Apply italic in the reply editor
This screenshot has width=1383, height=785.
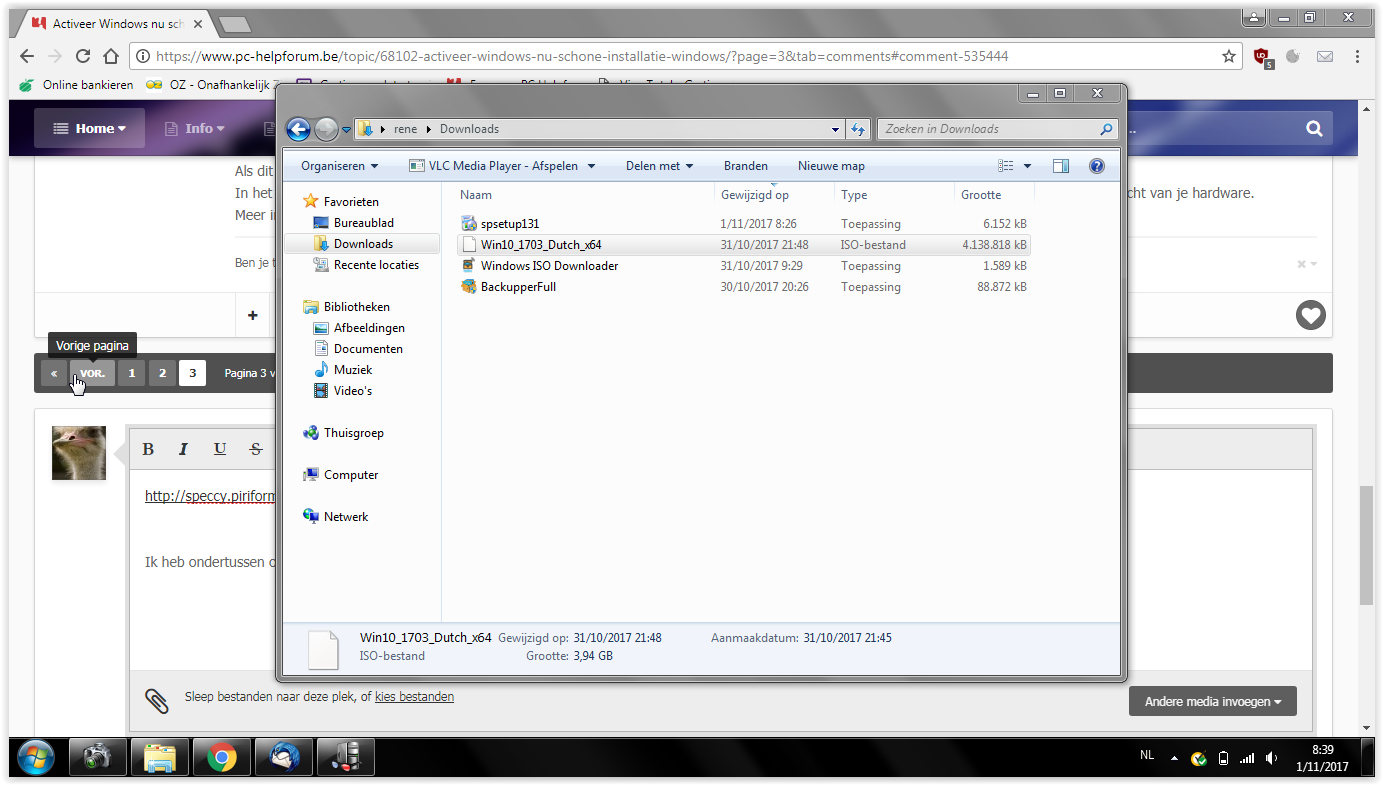tap(184, 449)
